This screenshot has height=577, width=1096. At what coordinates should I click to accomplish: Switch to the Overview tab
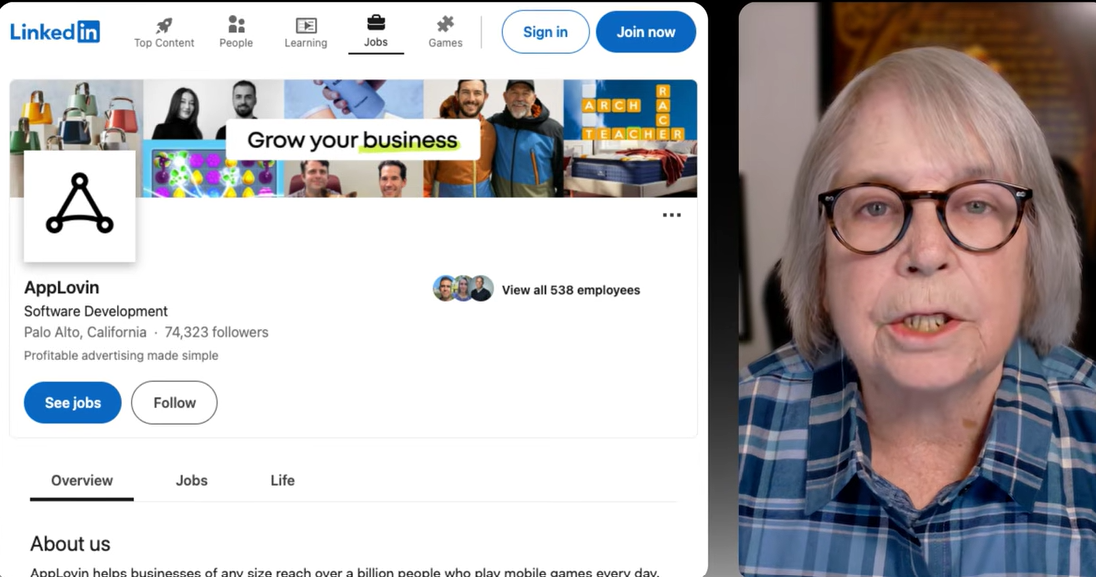[82, 480]
